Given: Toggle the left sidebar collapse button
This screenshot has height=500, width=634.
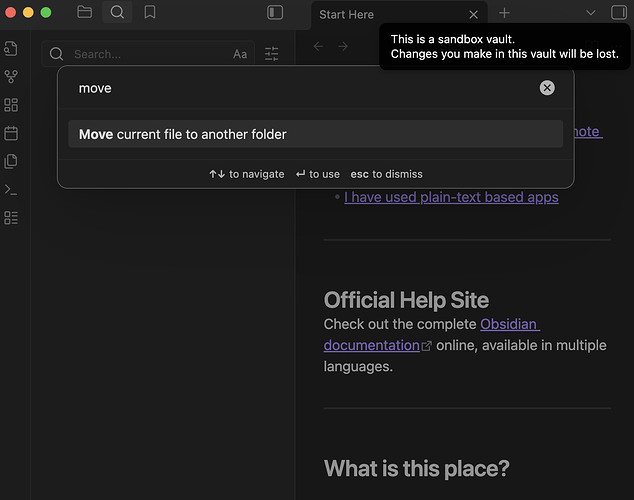Looking at the screenshot, I should click(x=275, y=13).
